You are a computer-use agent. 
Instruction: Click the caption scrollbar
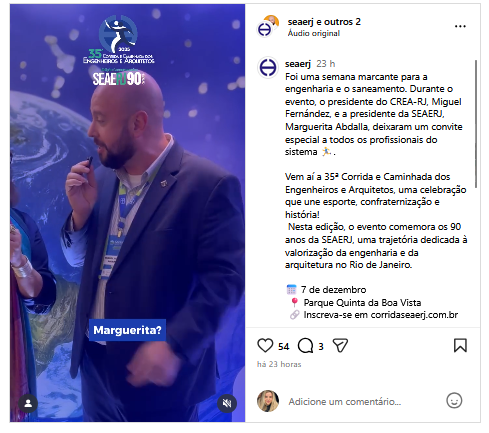[x=476, y=124]
